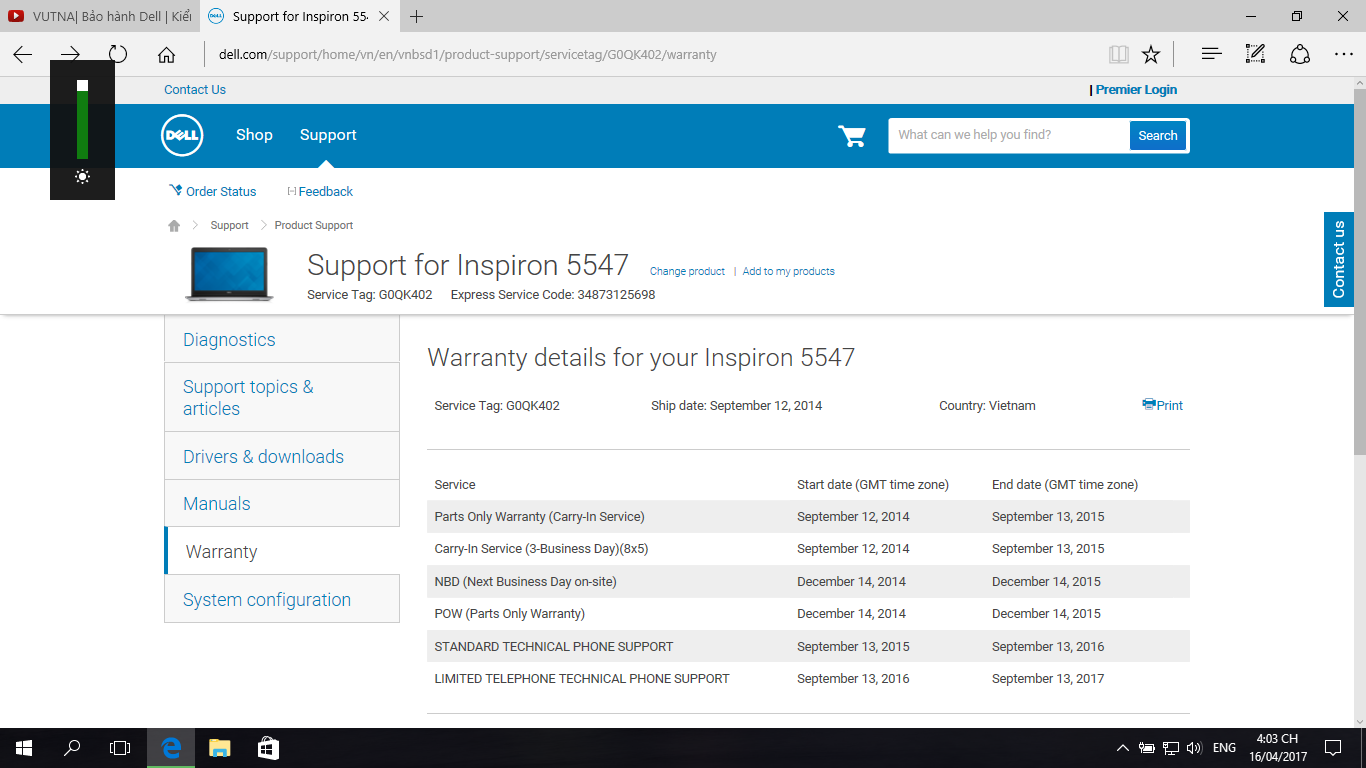Viewport: 1366px width, 768px height.
Task: Open the Diagnostics sidebar section
Action: 282,340
